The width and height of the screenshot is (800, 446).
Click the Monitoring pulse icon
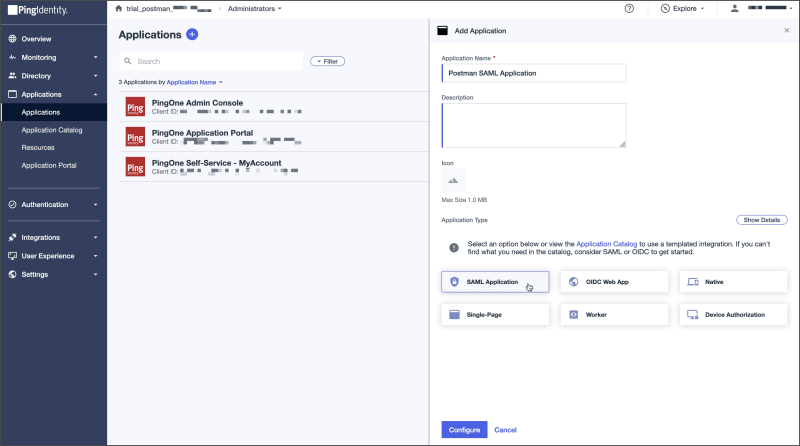coord(12,57)
